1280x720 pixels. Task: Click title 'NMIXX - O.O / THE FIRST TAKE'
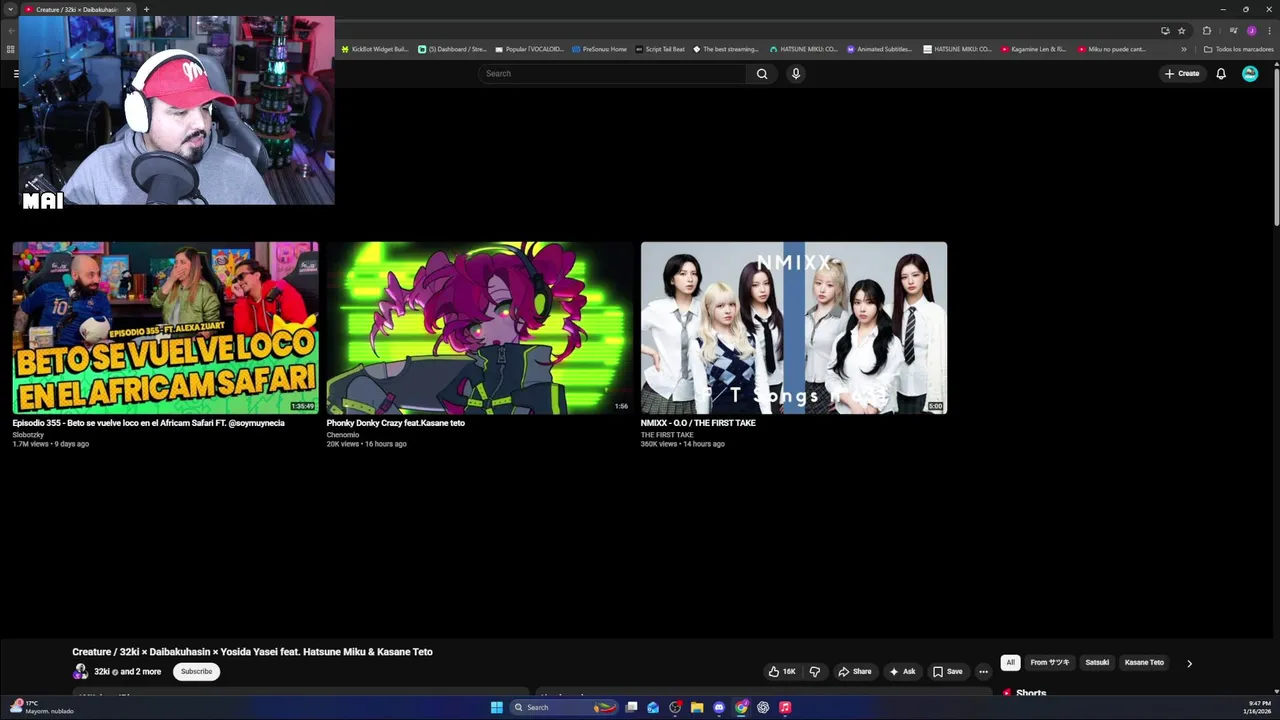point(698,423)
